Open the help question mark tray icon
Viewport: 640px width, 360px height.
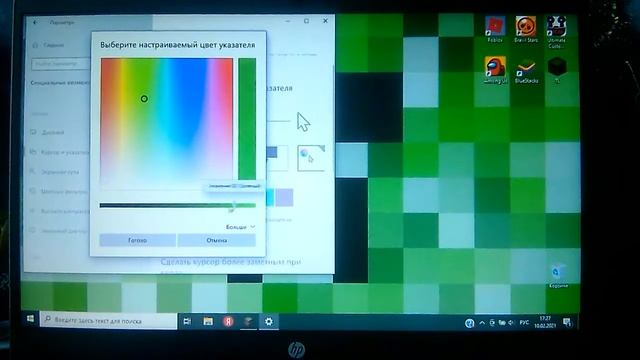tap(469, 323)
